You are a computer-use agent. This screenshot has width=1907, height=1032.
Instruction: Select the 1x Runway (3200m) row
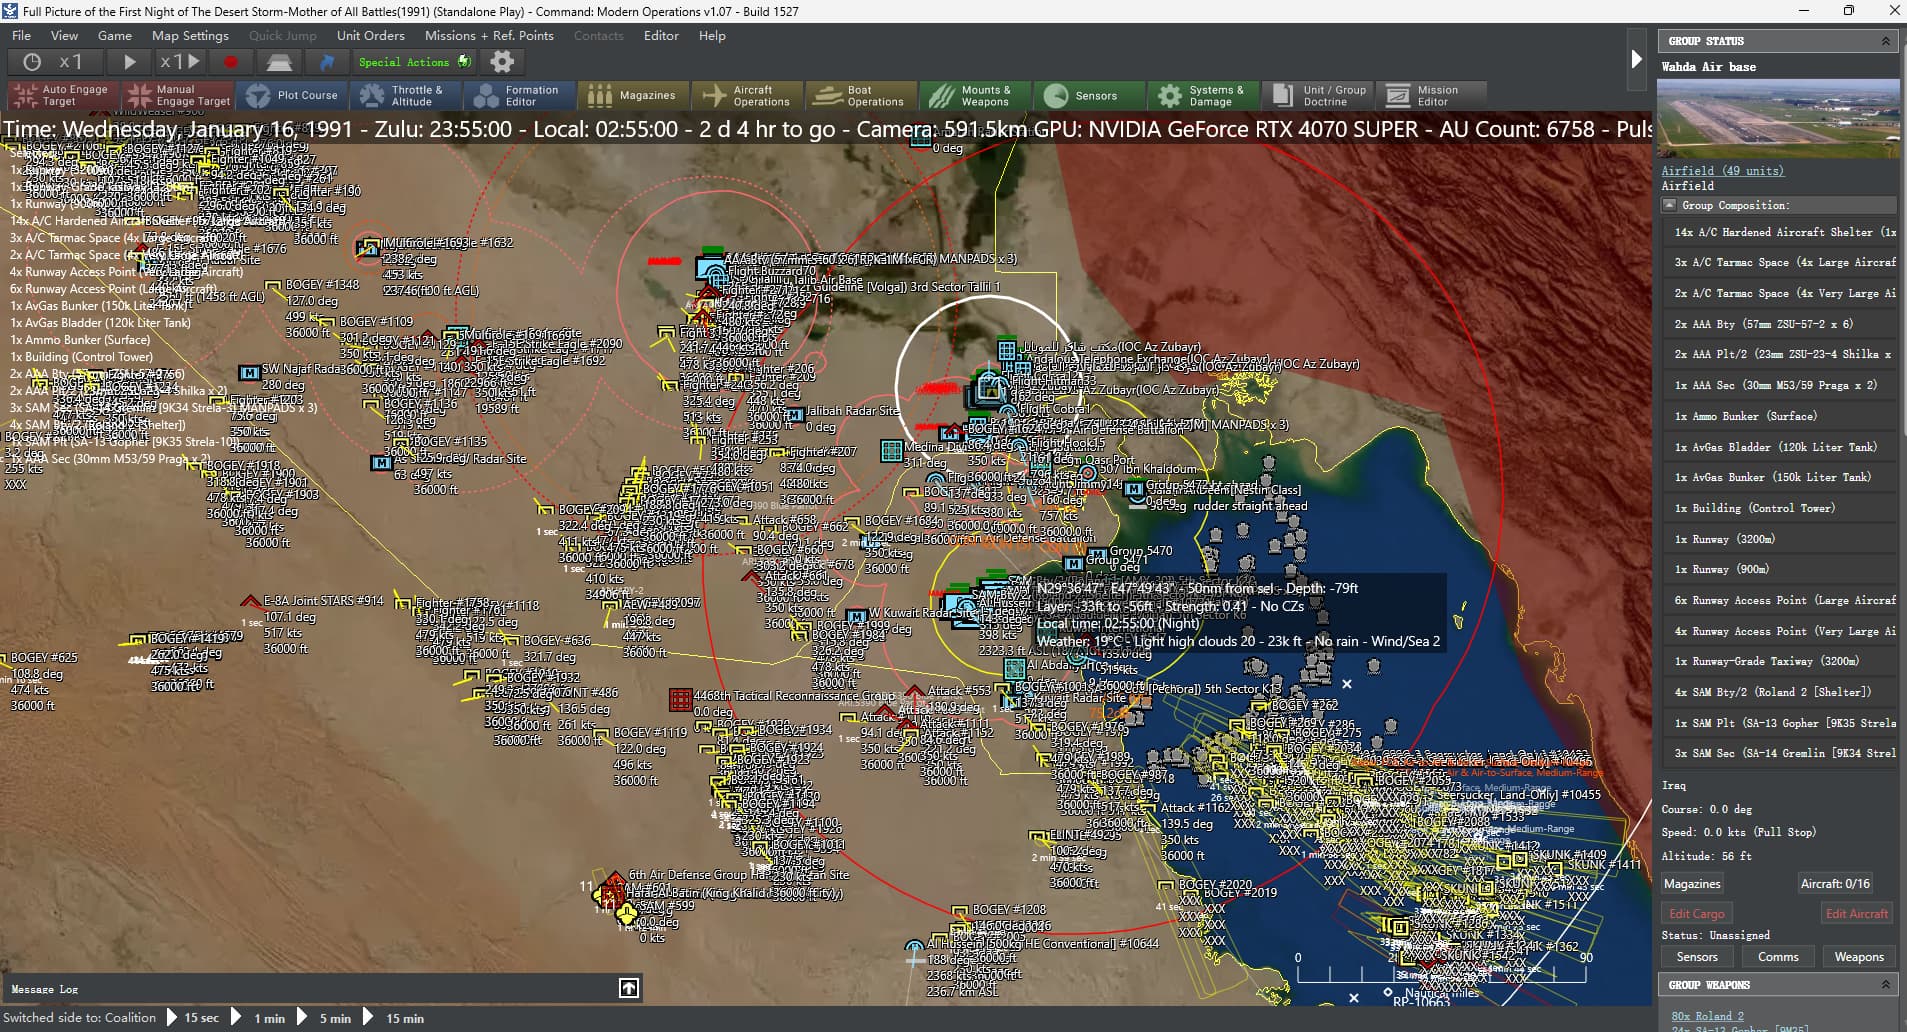click(x=1780, y=539)
